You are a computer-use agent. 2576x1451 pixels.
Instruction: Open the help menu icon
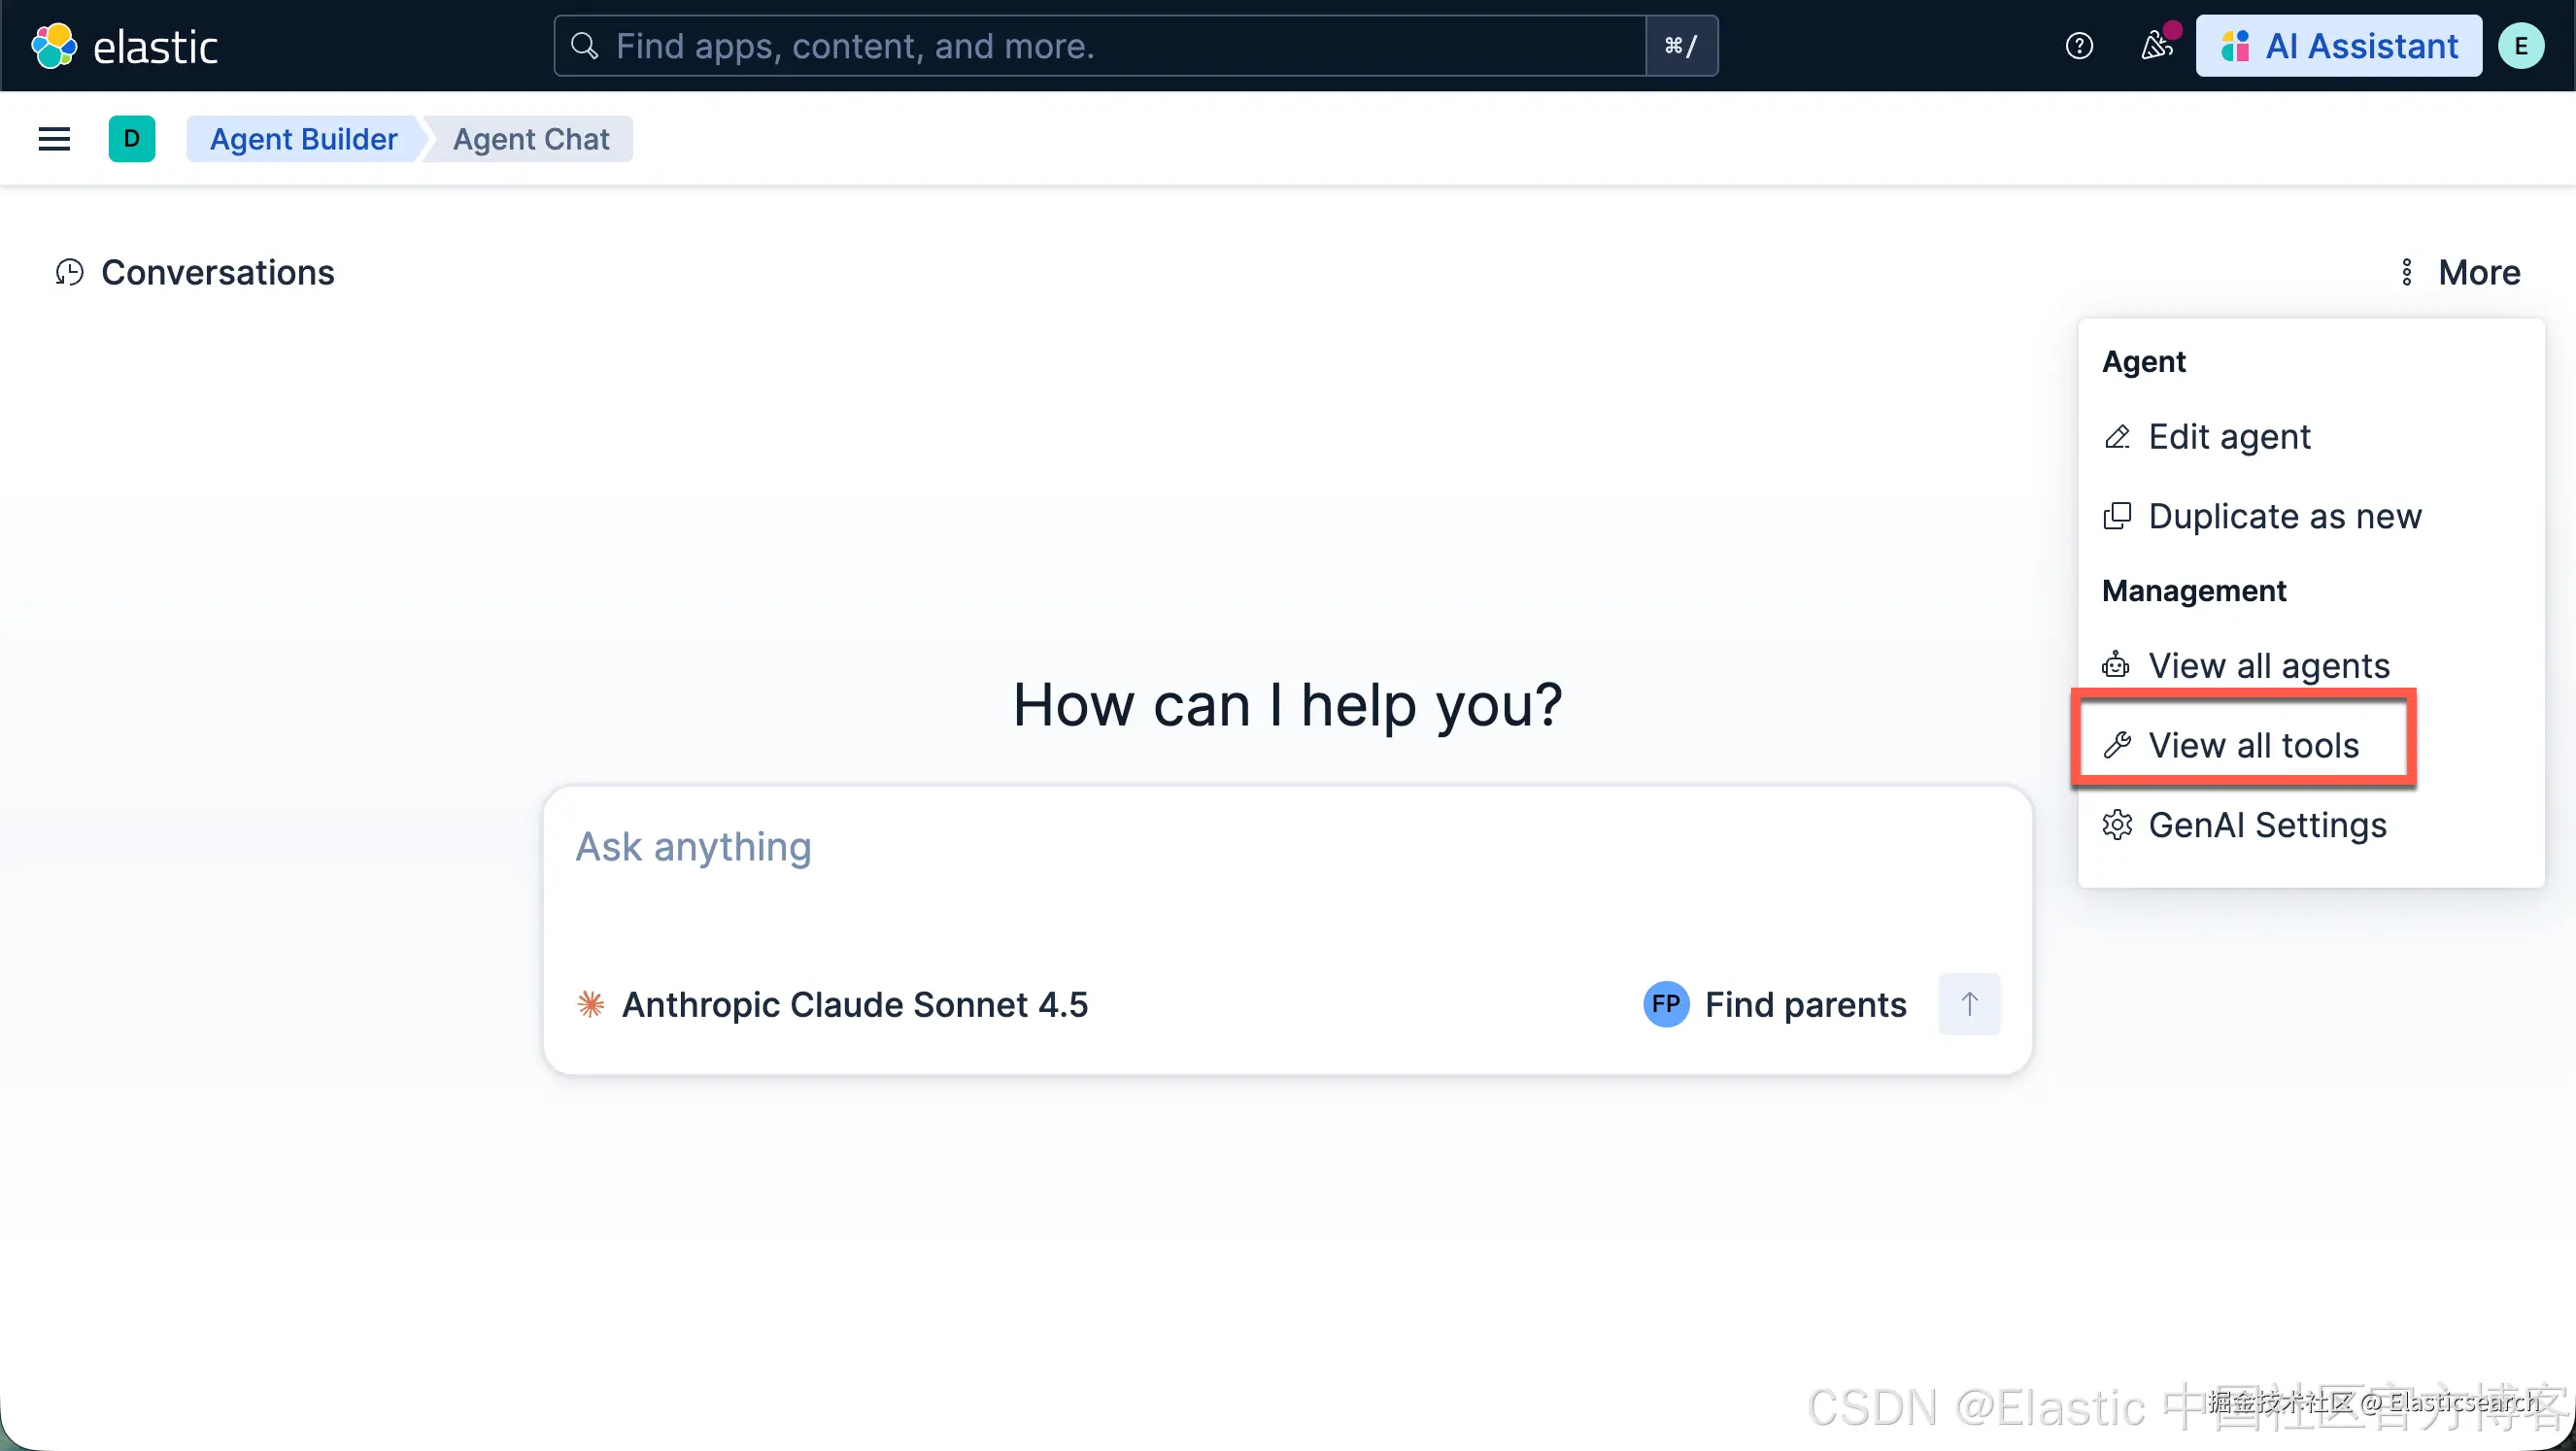point(2079,46)
